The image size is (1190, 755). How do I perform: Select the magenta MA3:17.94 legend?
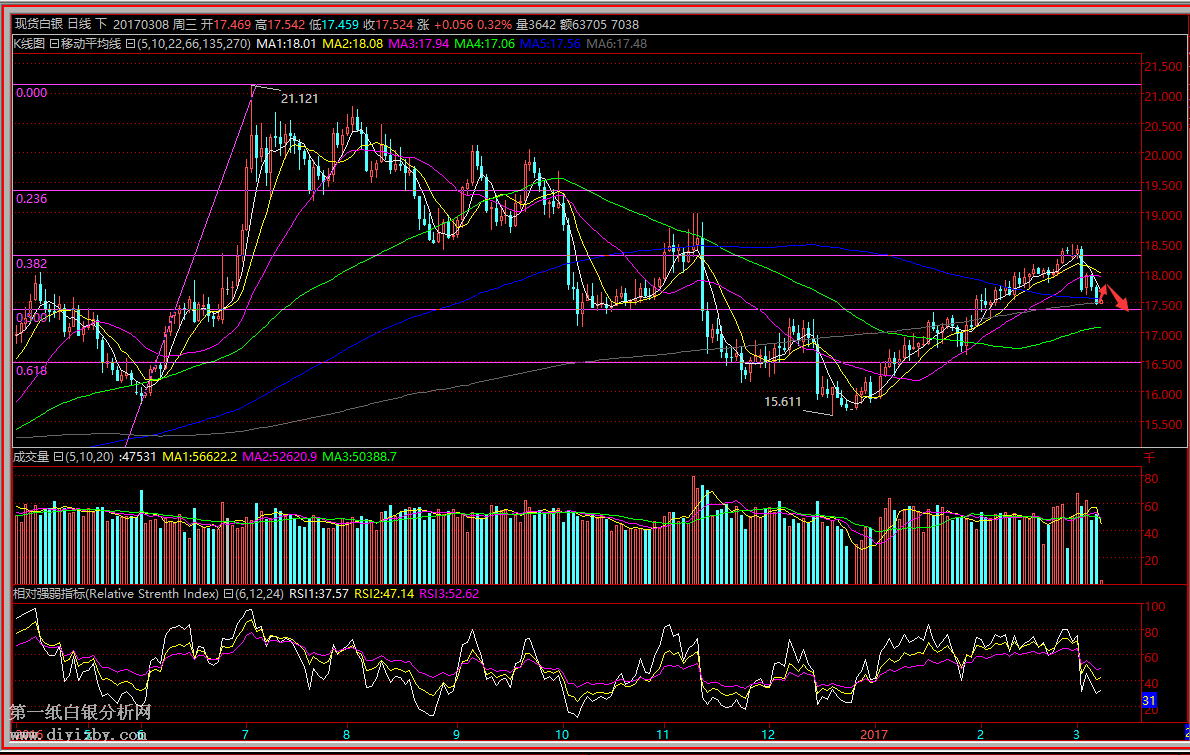coord(418,43)
